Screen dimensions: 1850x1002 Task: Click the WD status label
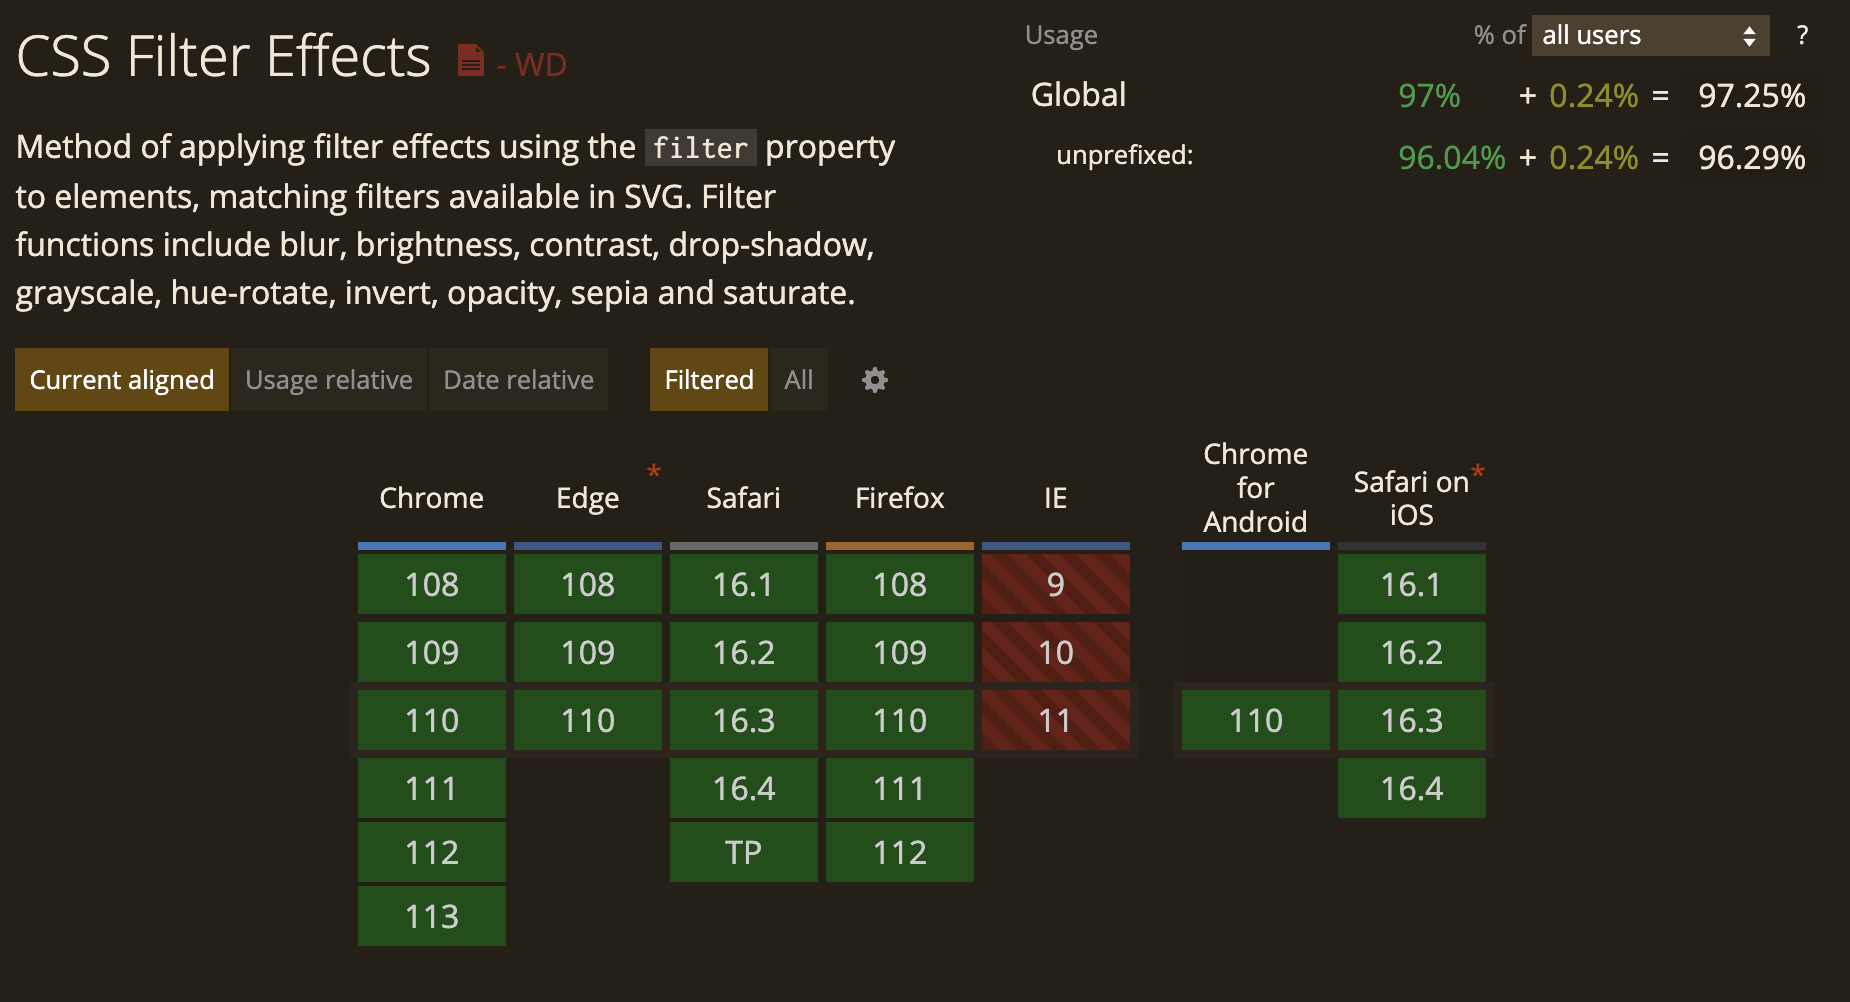541,65
